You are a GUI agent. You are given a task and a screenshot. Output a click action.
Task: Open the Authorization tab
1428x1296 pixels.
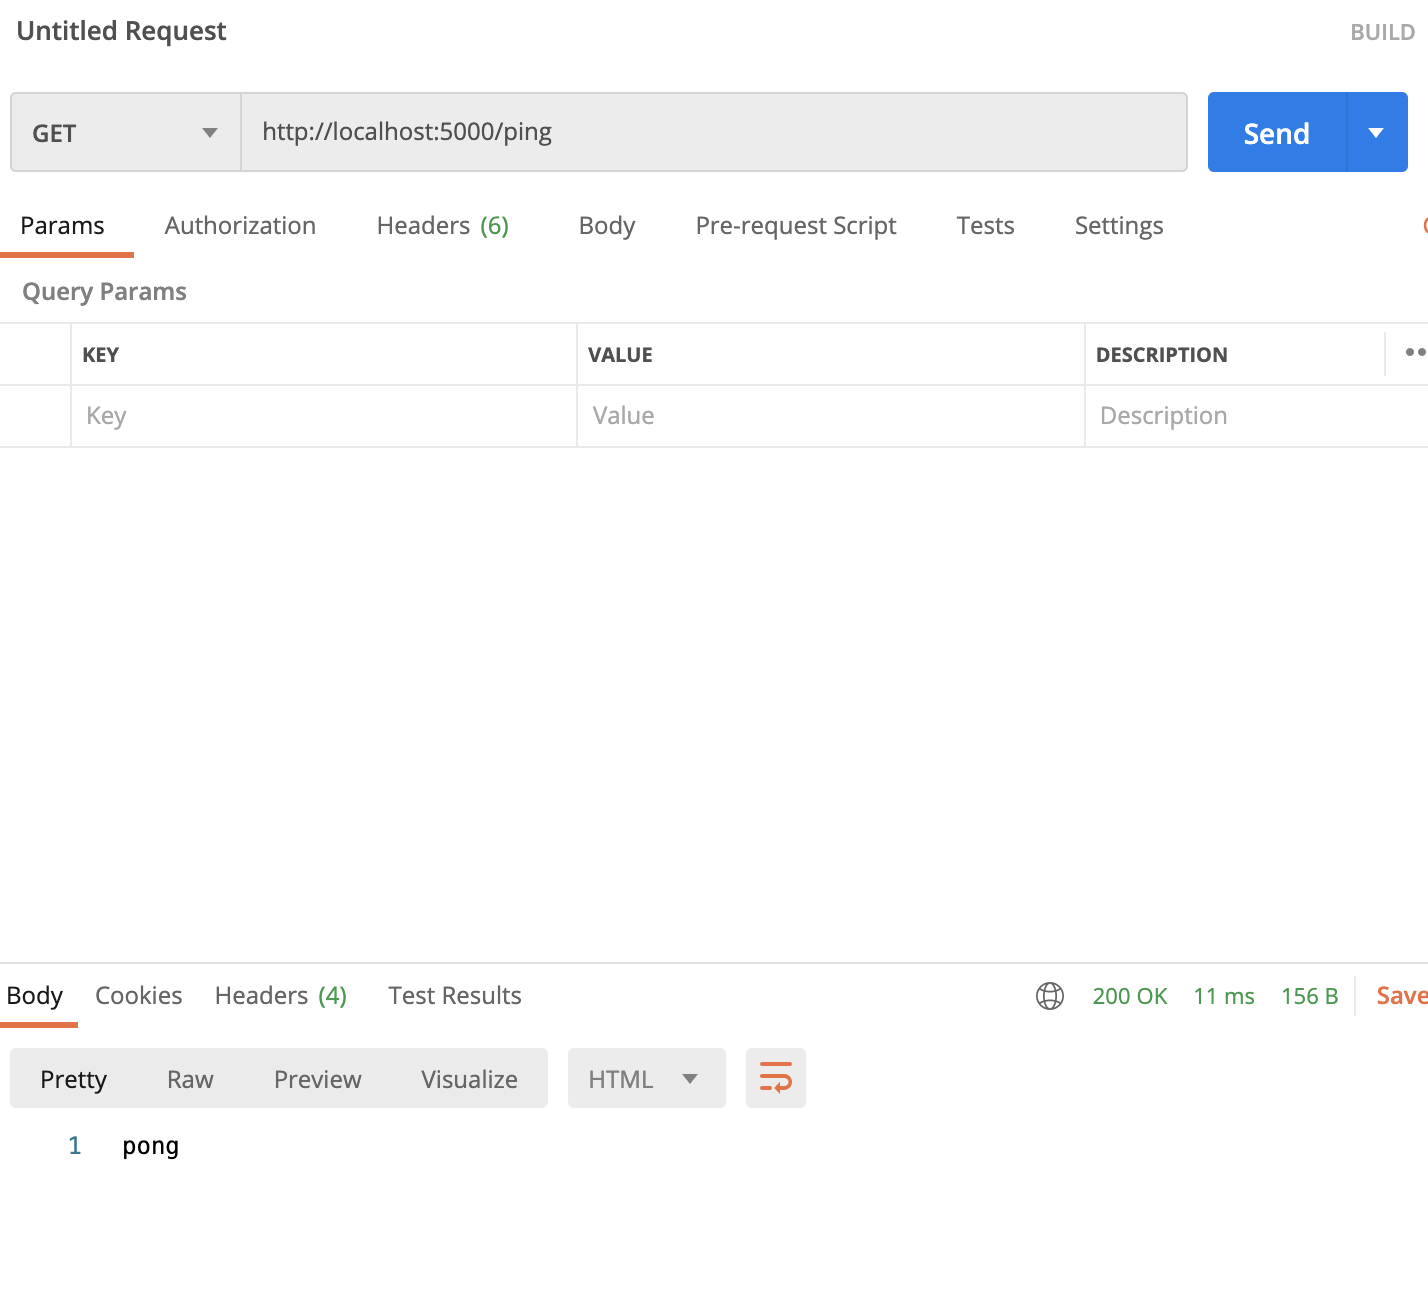point(240,226)
